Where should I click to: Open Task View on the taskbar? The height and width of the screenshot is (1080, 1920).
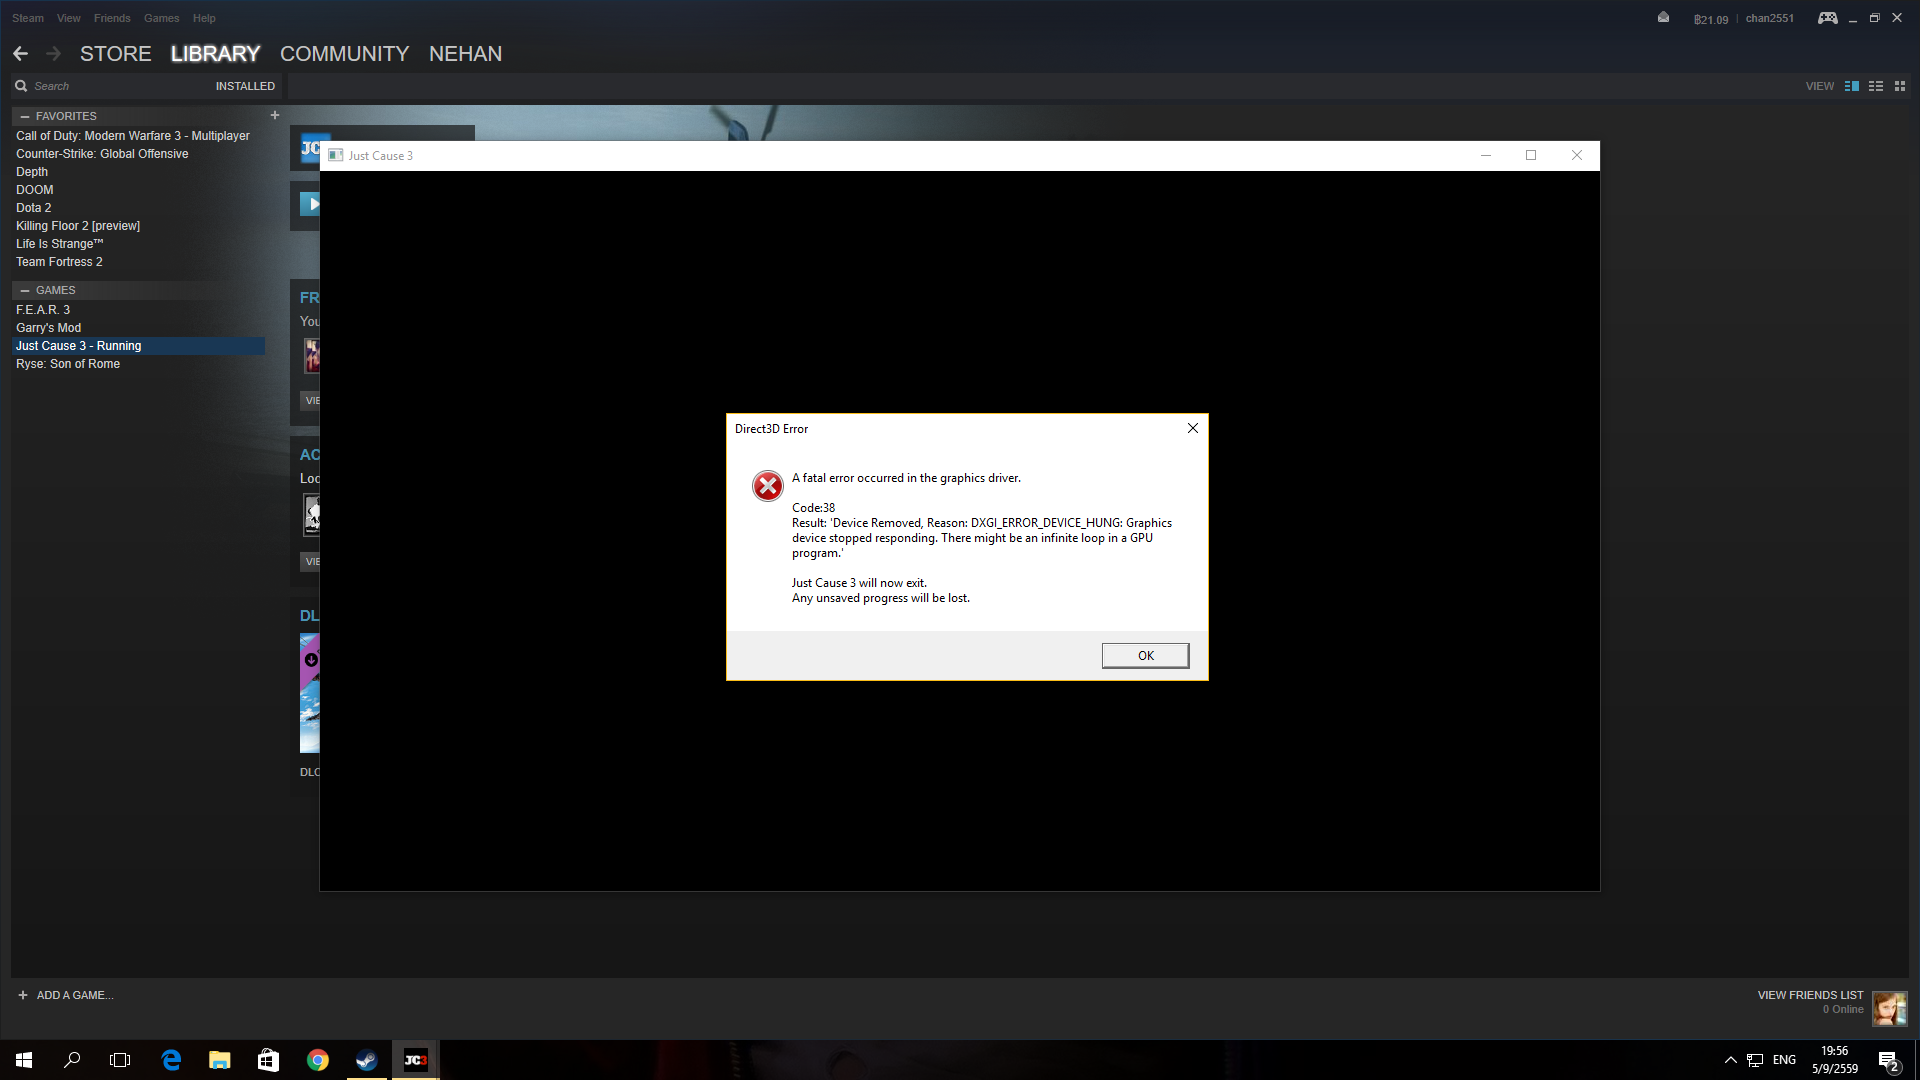[x=120, y=1060]
